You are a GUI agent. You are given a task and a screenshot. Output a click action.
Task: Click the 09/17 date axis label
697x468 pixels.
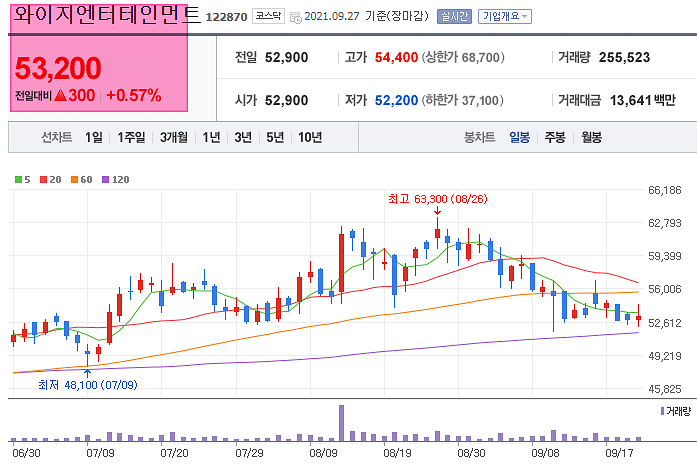click(619, 453)
